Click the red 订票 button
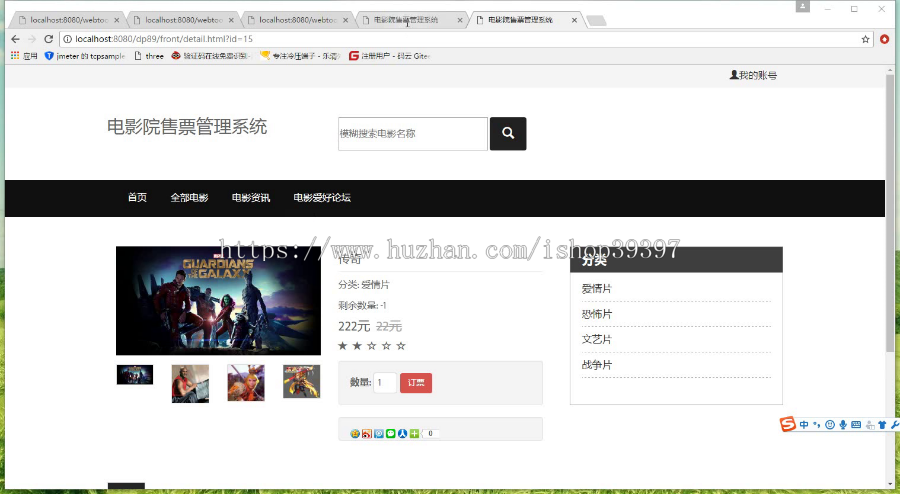Screen dimensions: 900x494 pos(416,383)
